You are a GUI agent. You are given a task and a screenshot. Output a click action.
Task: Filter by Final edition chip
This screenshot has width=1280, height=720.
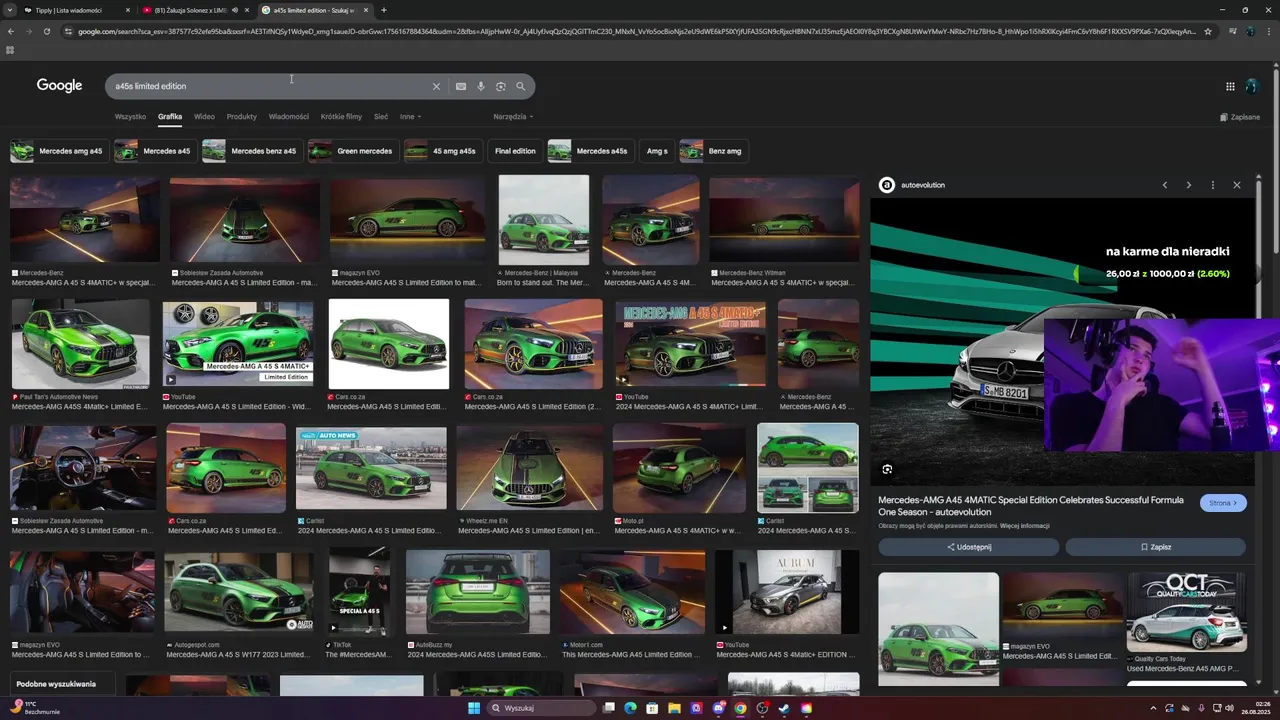[515, 151]
